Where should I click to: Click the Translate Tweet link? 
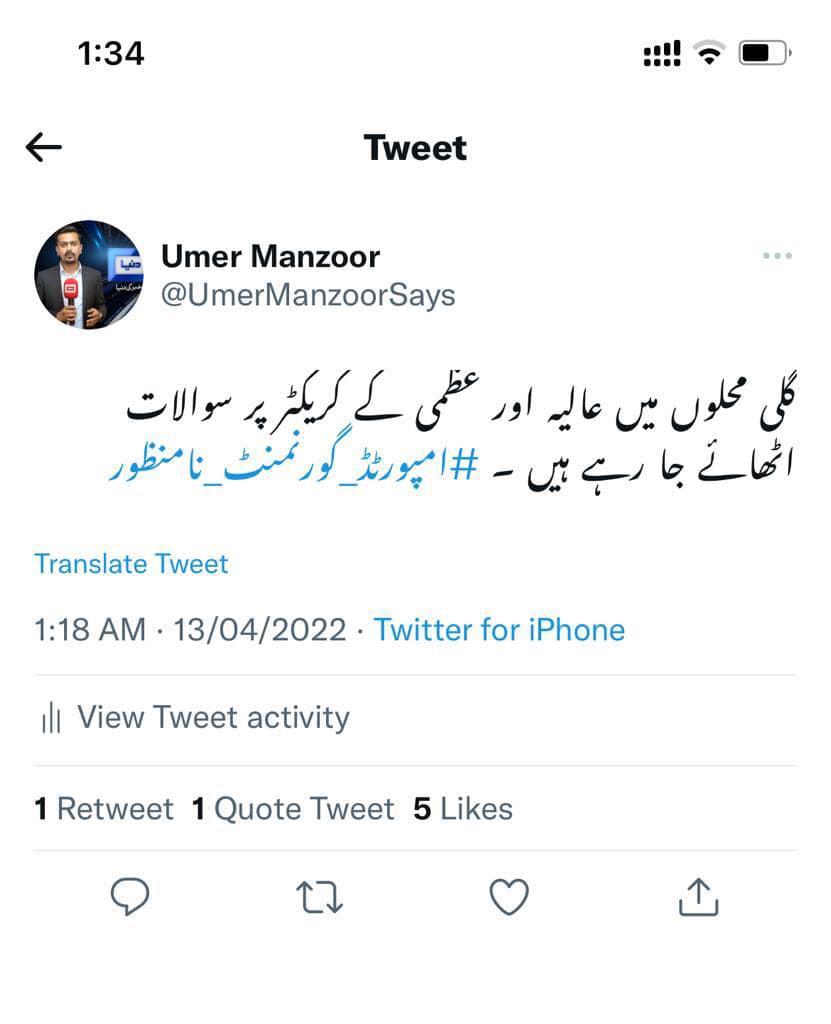coord(131,564)
